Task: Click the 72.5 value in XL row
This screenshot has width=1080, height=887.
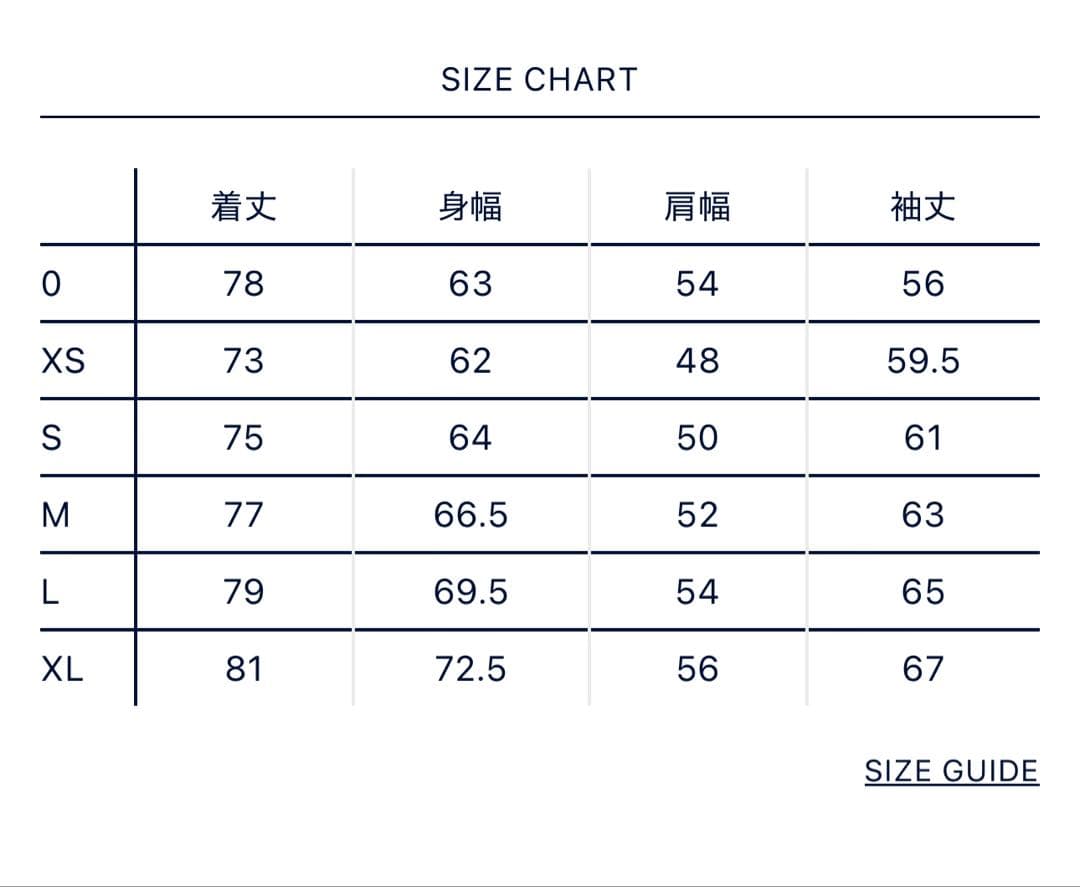Action: pyautogui.click(x=470, y=669)
